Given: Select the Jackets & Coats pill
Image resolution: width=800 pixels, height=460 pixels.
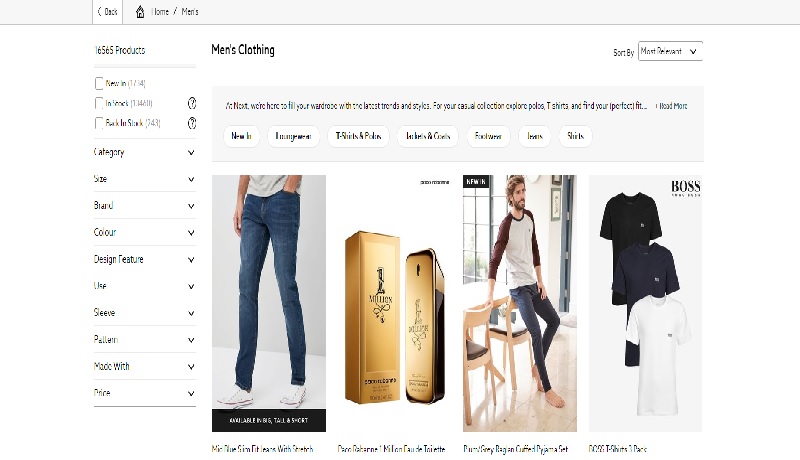Looking at the screenshot, I should (x=428, y=136).
